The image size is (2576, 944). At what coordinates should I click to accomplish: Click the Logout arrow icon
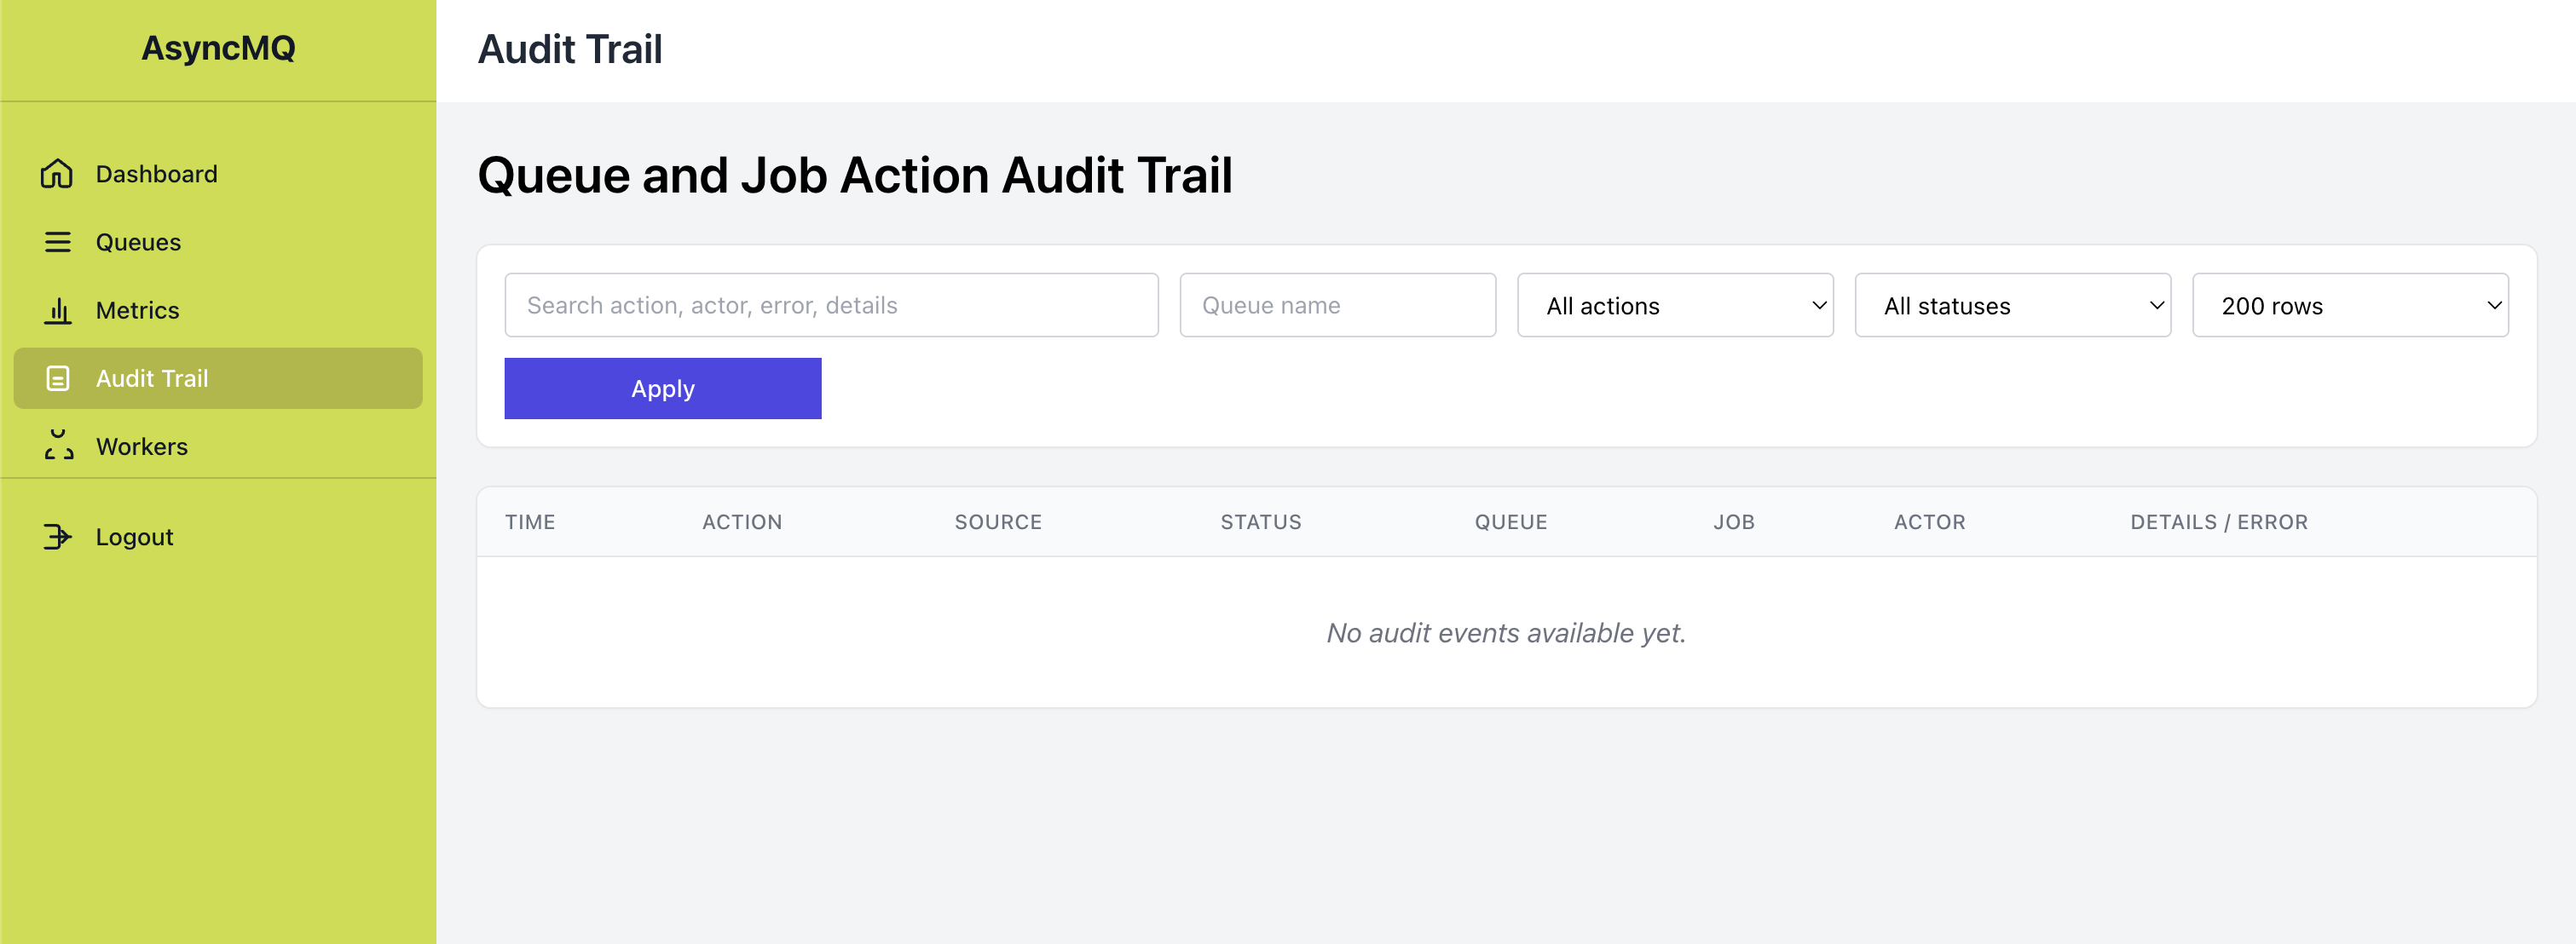click(x=57, y=537)
